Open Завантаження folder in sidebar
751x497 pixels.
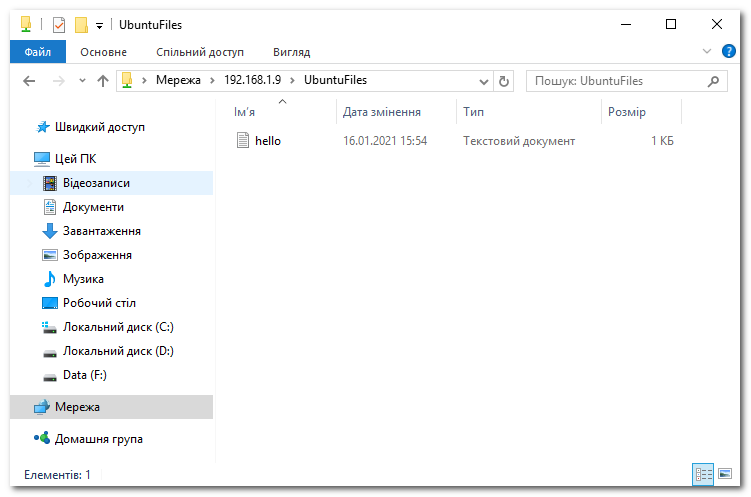101,231
